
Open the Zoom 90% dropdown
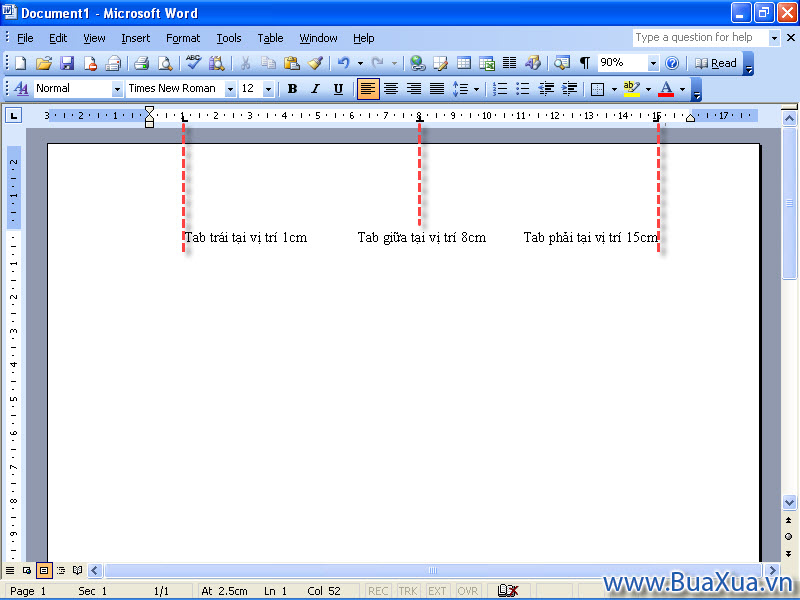[x=653, y=63]
